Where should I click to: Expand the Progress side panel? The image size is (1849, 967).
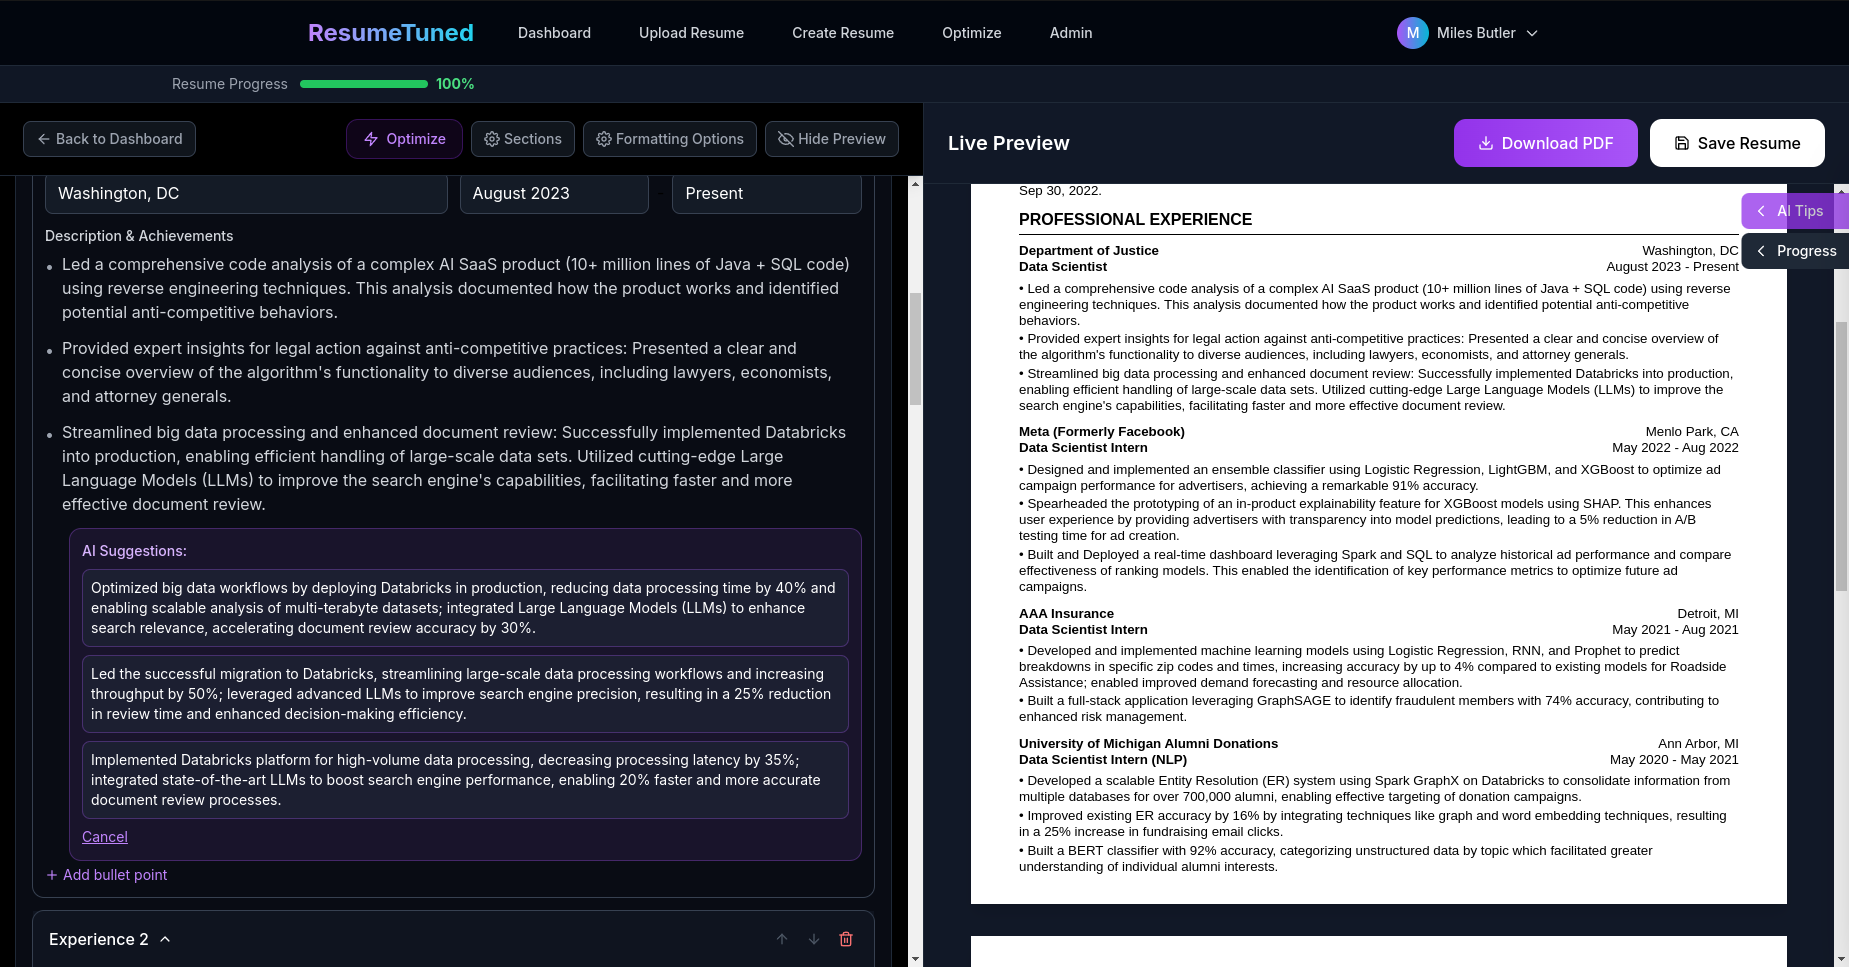point(1795,251)
